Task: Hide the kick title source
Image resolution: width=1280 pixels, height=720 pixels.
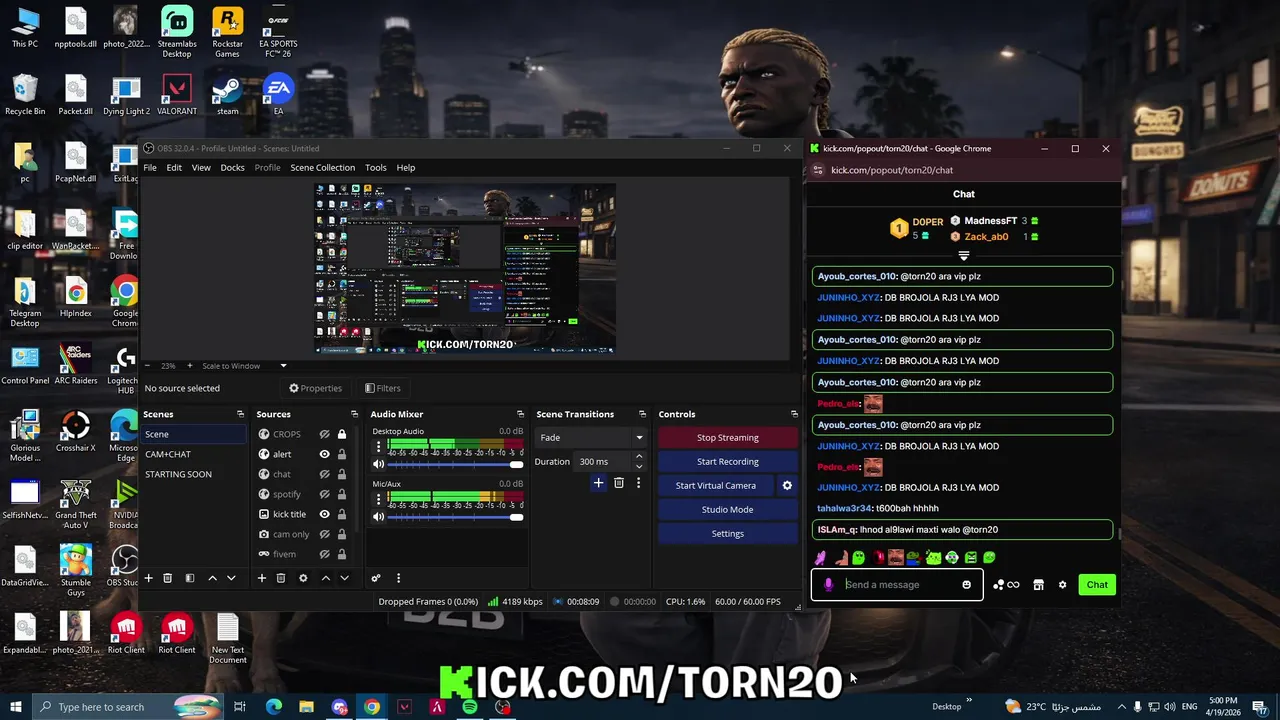Action: coord(324,514)
